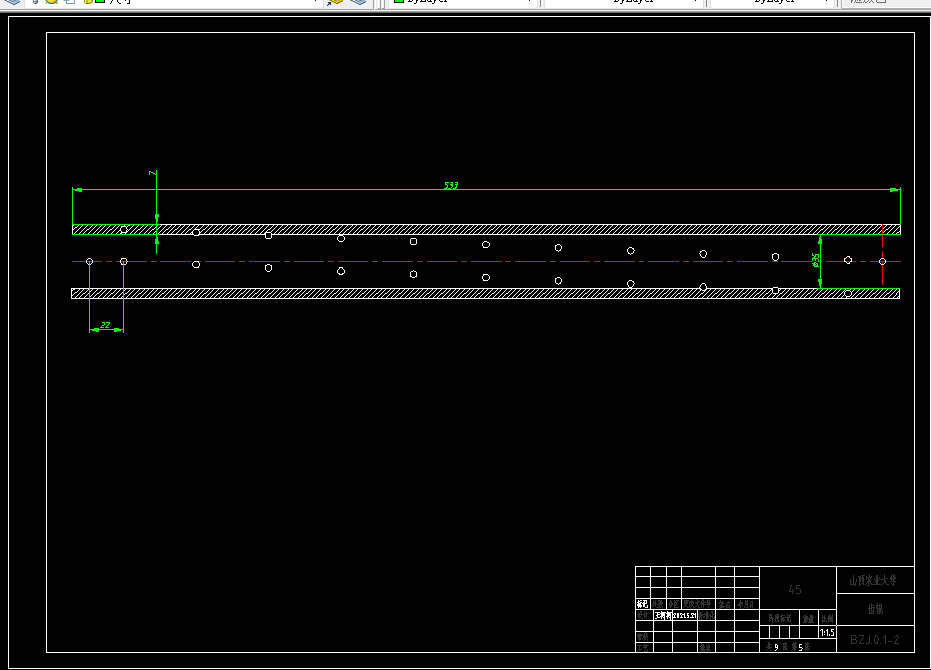The width and height of the screenshot is (931, 670).
Task: Open the green ByLayer color dropdown
Action: (x=463, y=2)
